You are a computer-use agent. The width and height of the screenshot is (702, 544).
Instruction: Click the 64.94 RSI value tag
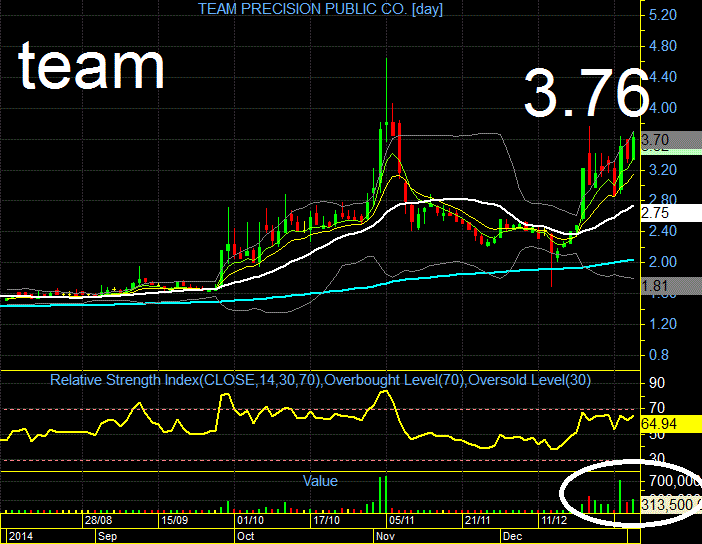(671, 424)
